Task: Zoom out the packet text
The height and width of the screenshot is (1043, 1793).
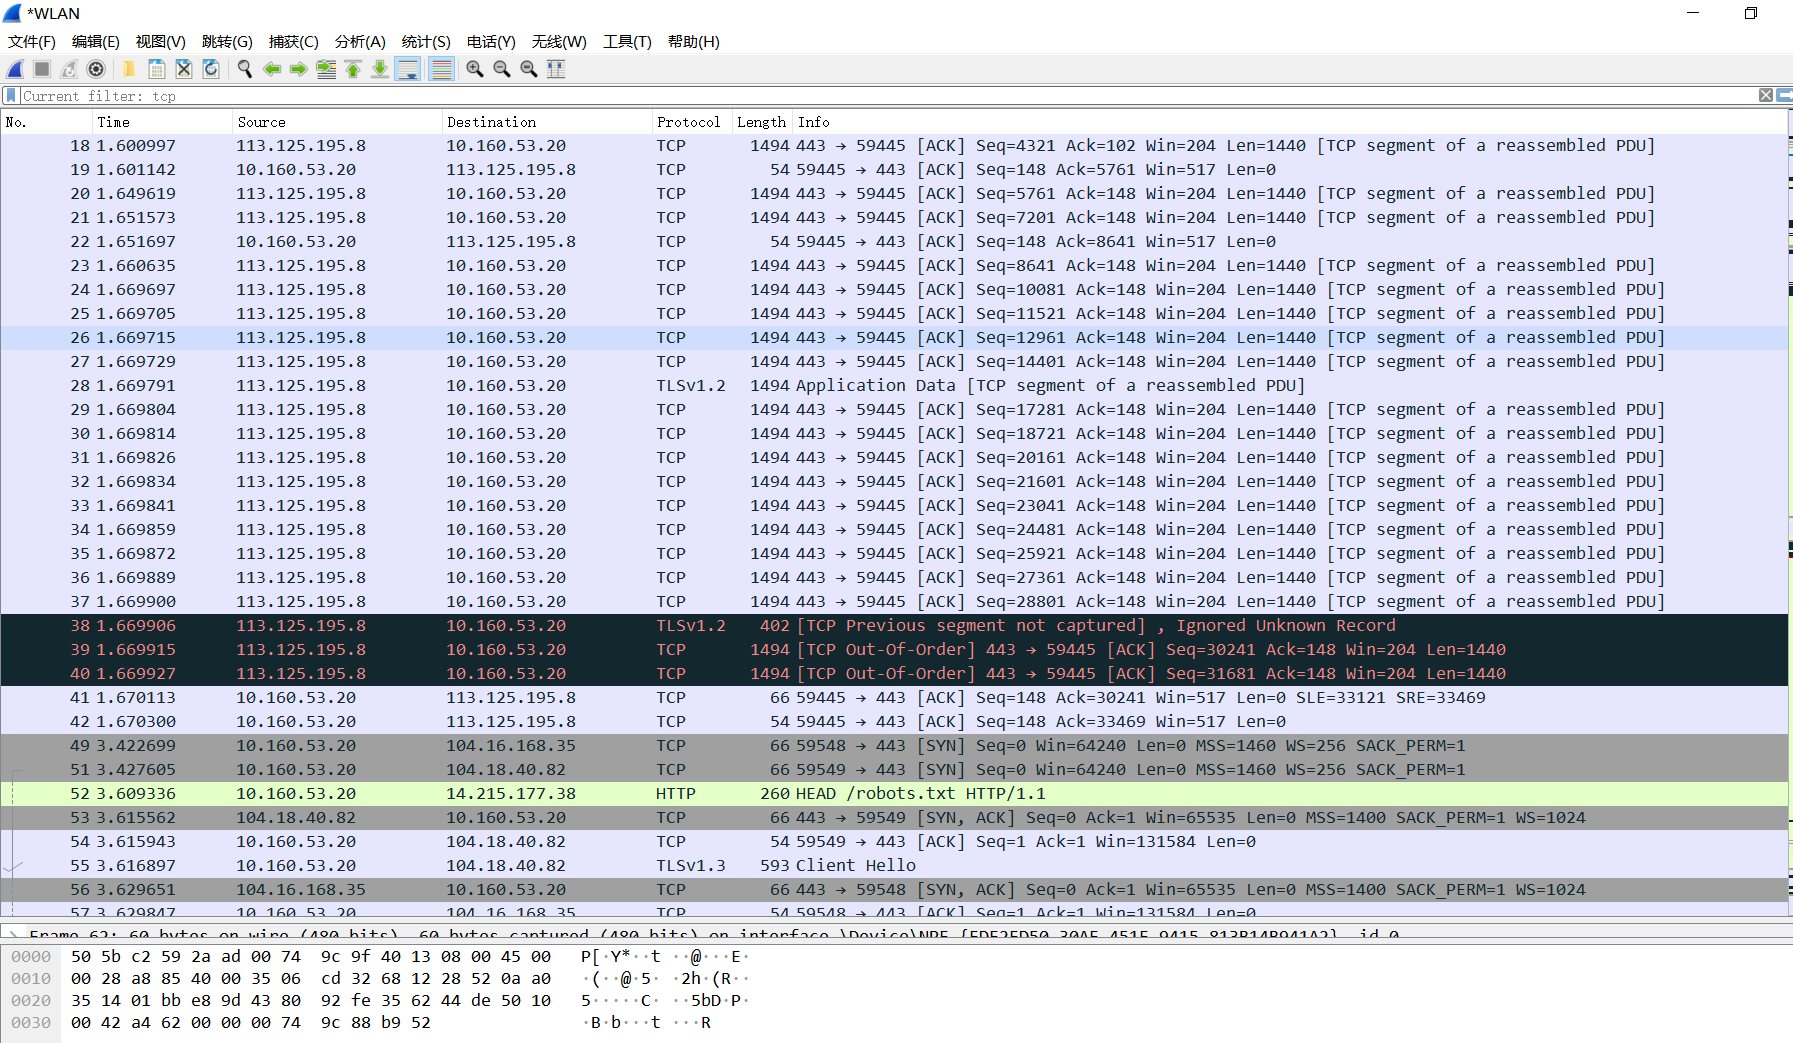Action: point(502,69)
